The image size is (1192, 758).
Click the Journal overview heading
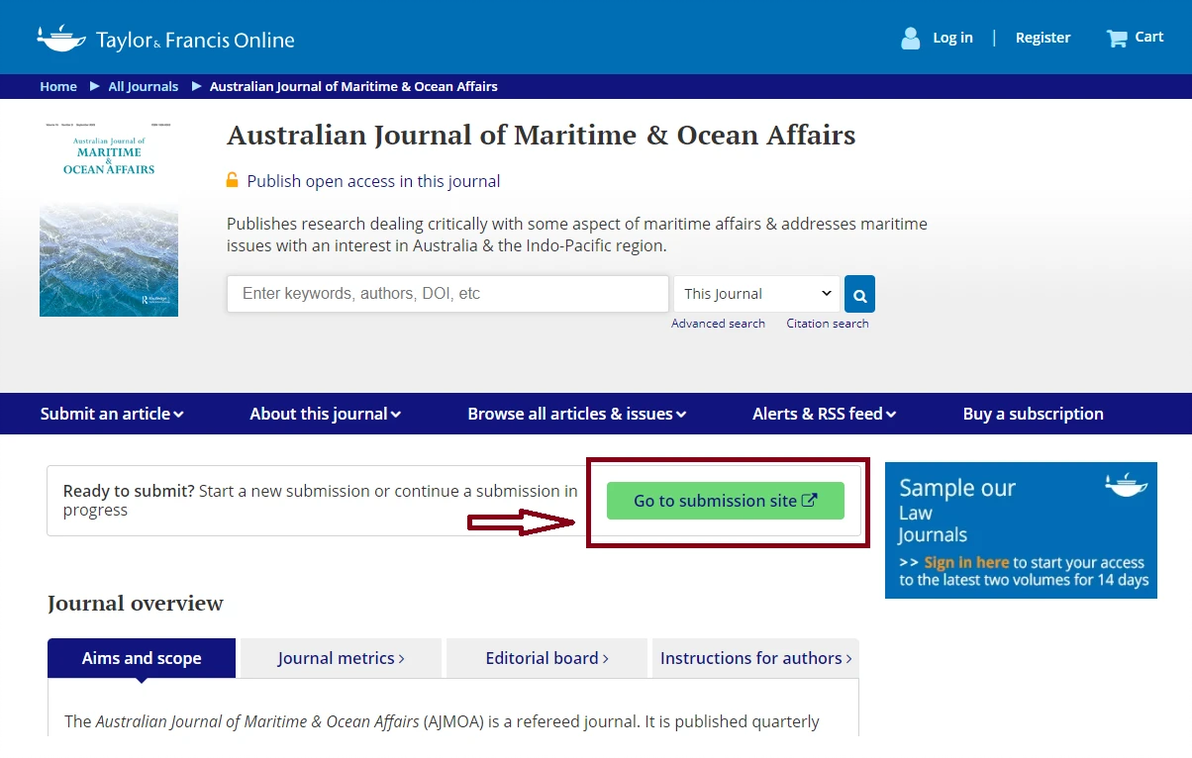[x=135, y=604]
